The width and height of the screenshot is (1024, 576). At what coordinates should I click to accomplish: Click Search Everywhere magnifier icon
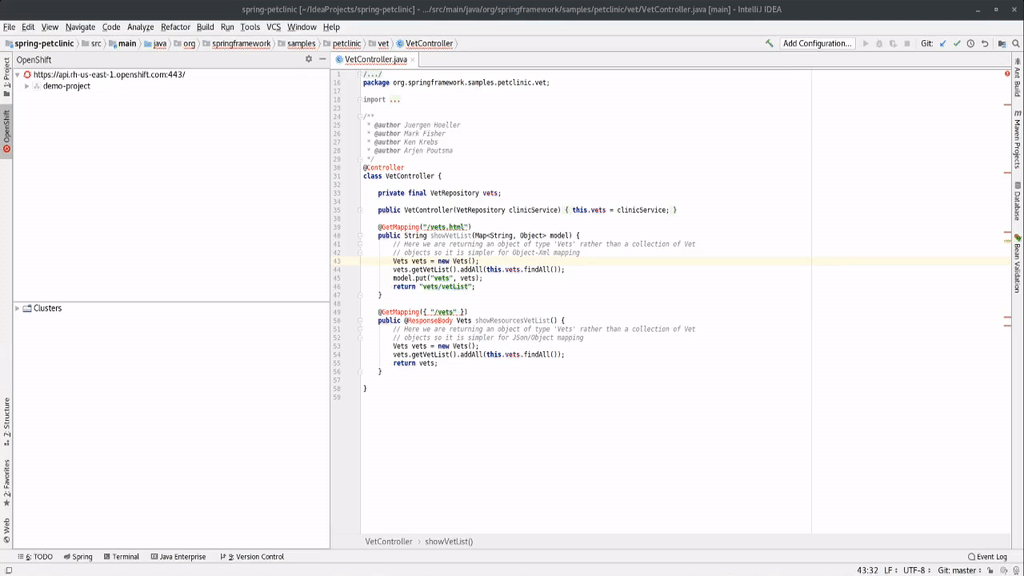pyautogui.click(x=1016, y=43)
